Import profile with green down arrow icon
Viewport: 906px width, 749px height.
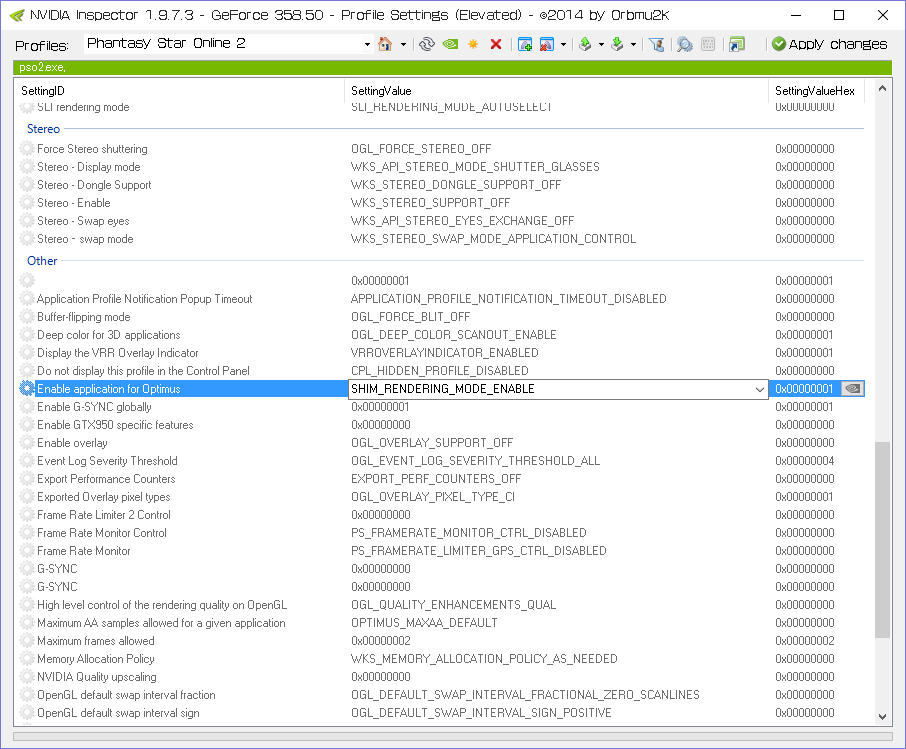(617, 44)
